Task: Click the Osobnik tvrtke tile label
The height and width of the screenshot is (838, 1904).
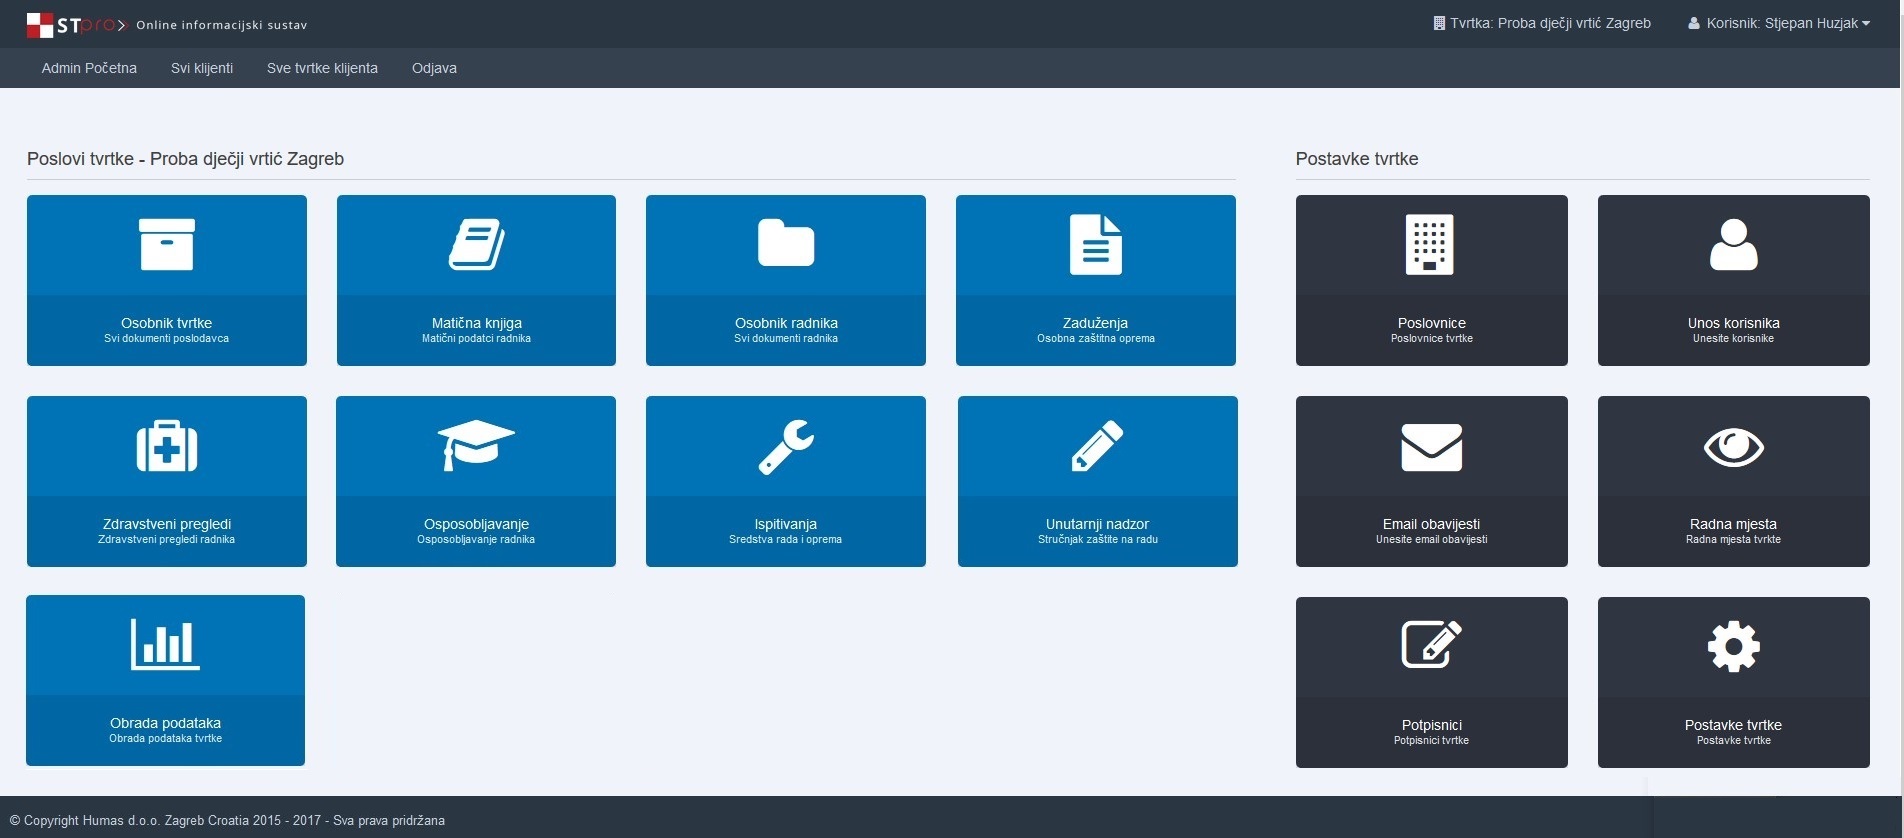Action: 167,323
